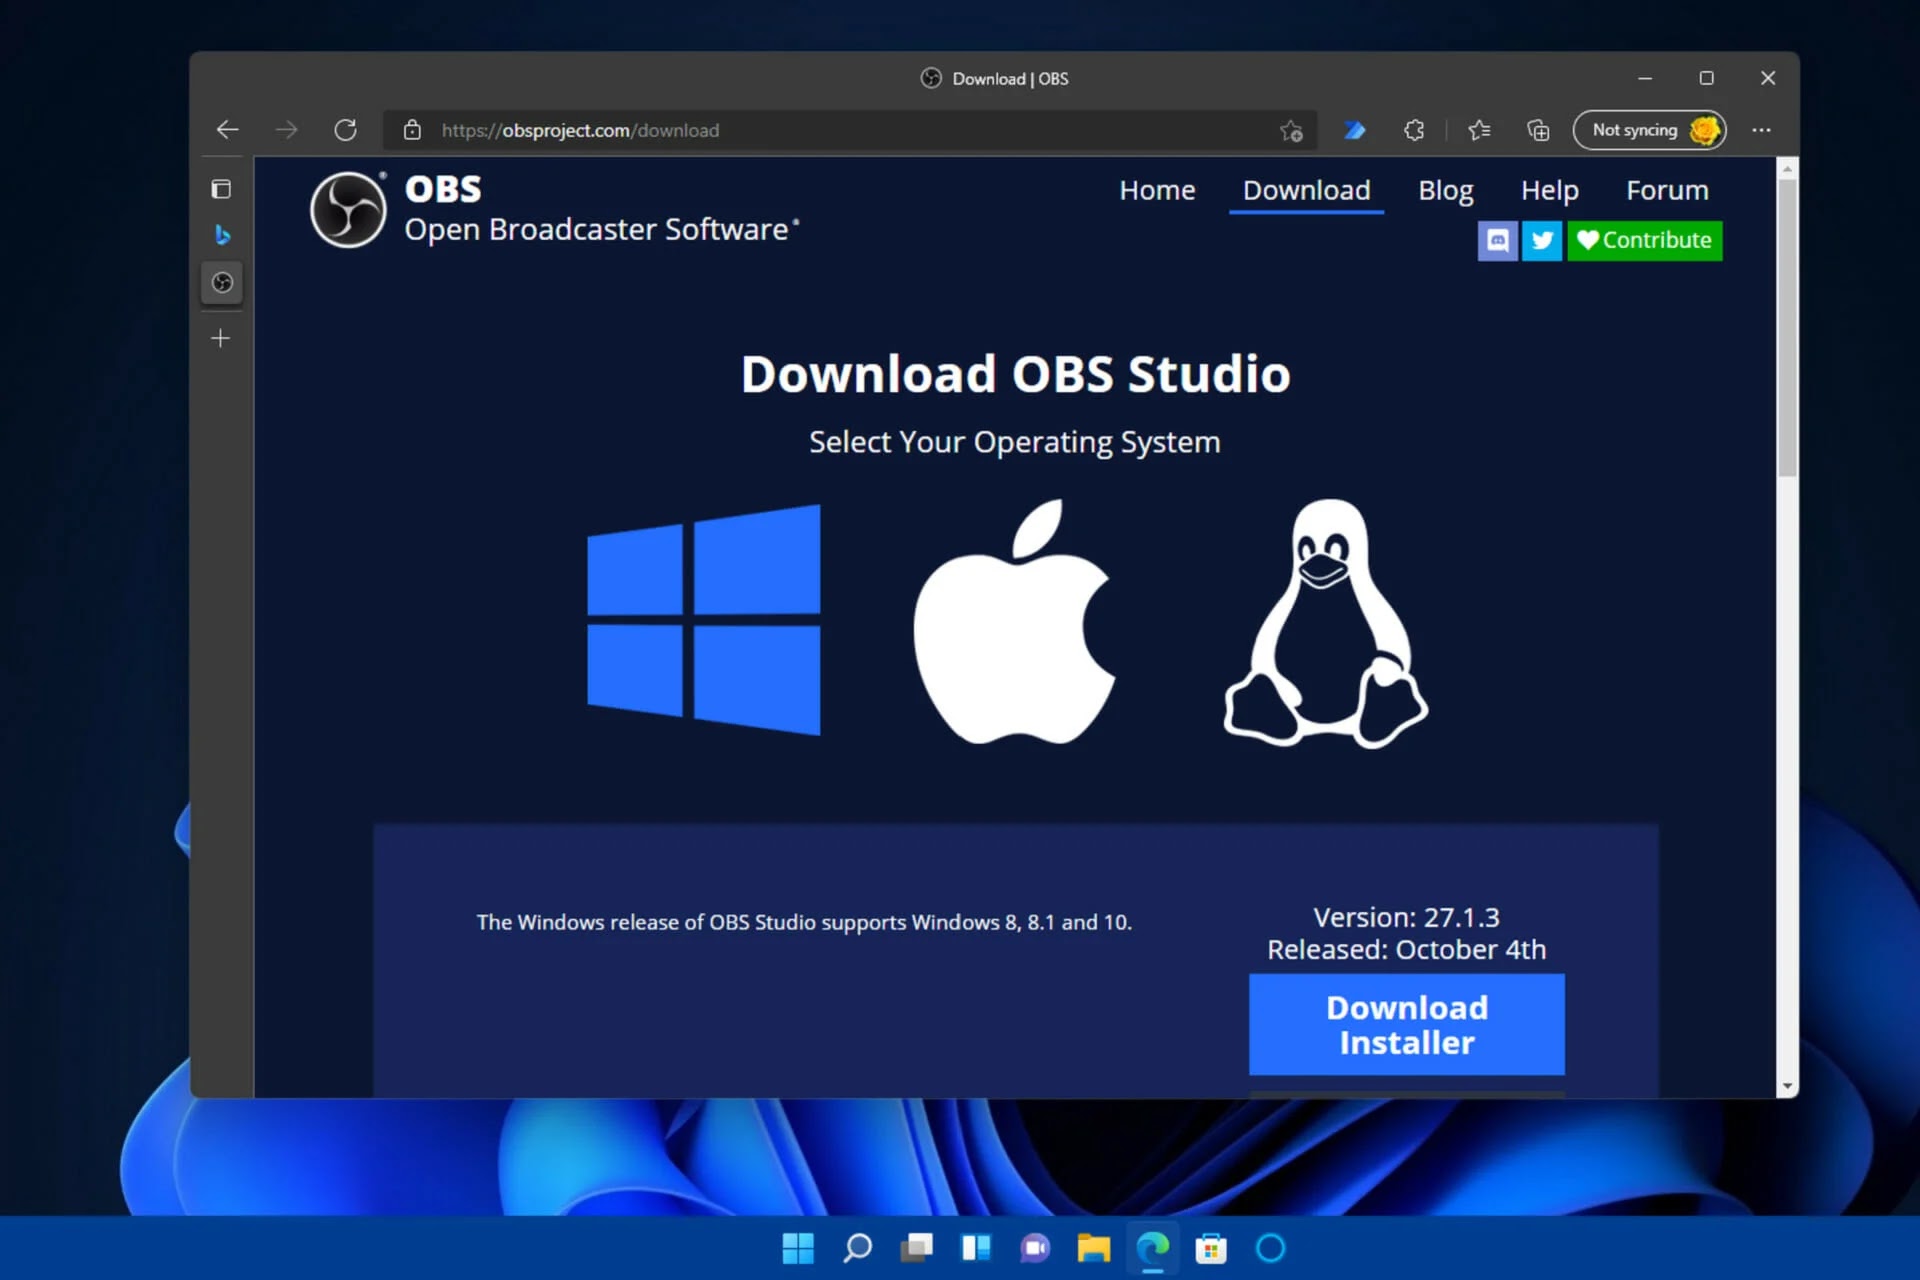Select the OBS vertical tab
Screen dimensions: 1920x1280
[222, 283]
